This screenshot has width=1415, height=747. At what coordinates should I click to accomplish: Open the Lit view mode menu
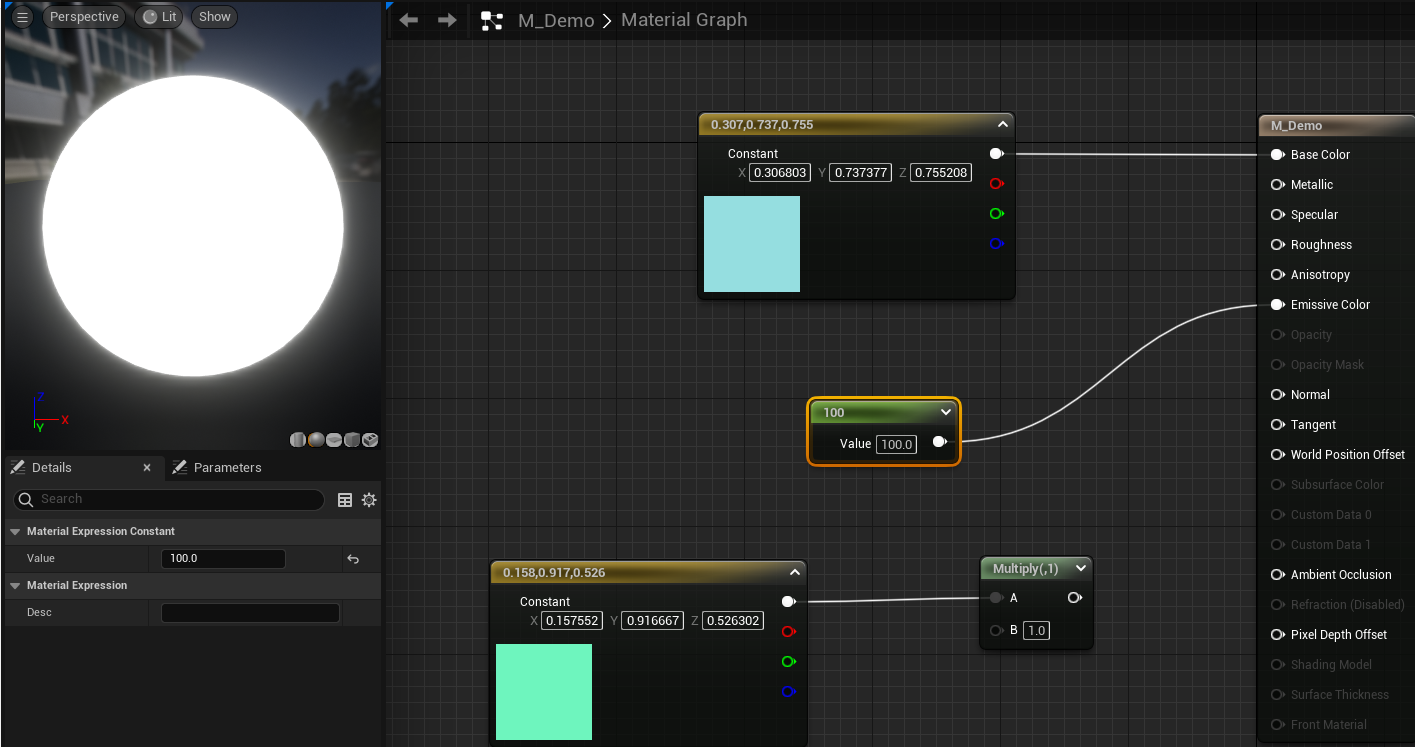point(160,17)
